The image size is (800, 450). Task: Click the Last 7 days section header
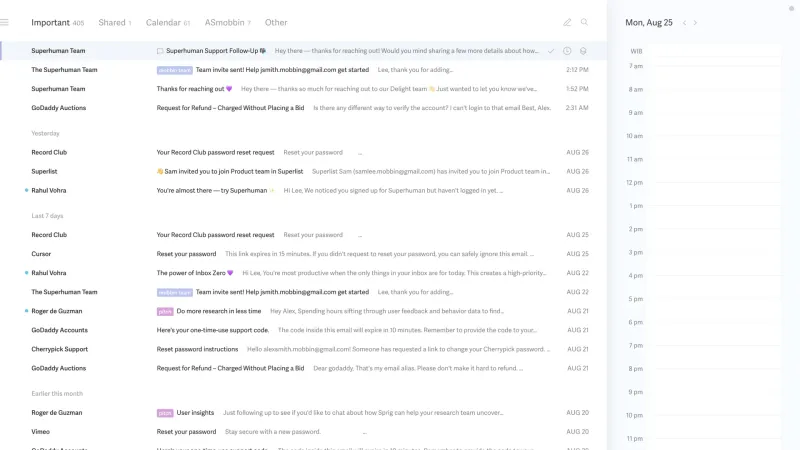coord(47,216)
